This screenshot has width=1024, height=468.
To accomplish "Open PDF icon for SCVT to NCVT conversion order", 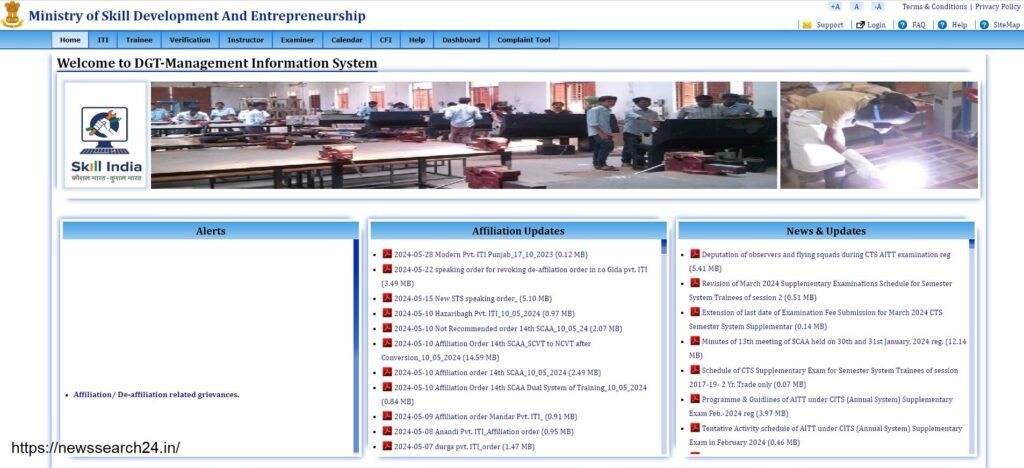I will pos(387,343).
